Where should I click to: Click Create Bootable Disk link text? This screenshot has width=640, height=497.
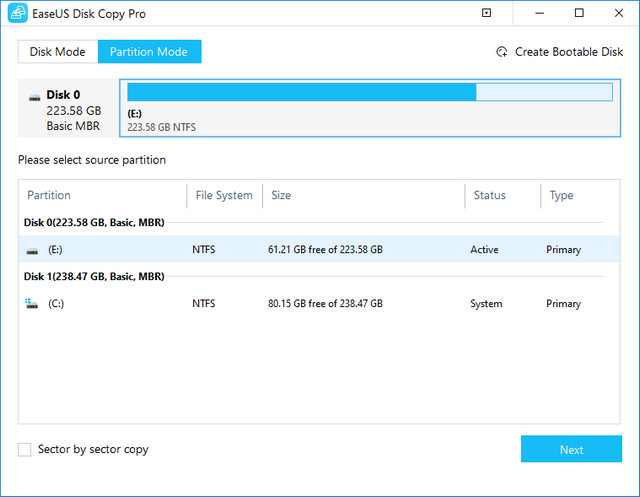point(568,52)
